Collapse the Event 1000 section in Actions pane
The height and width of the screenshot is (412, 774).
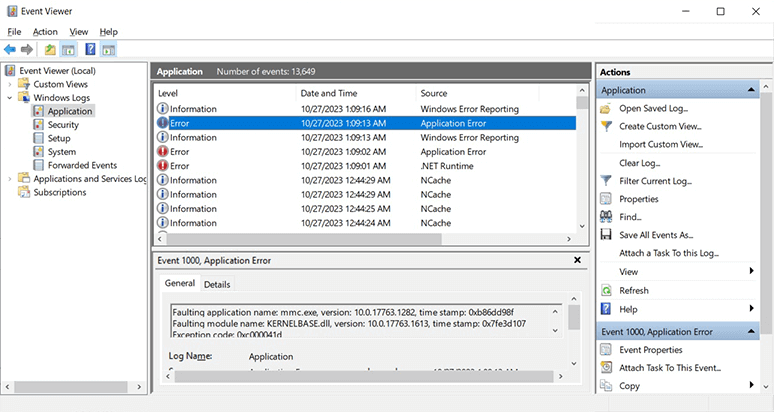(751, 332)
